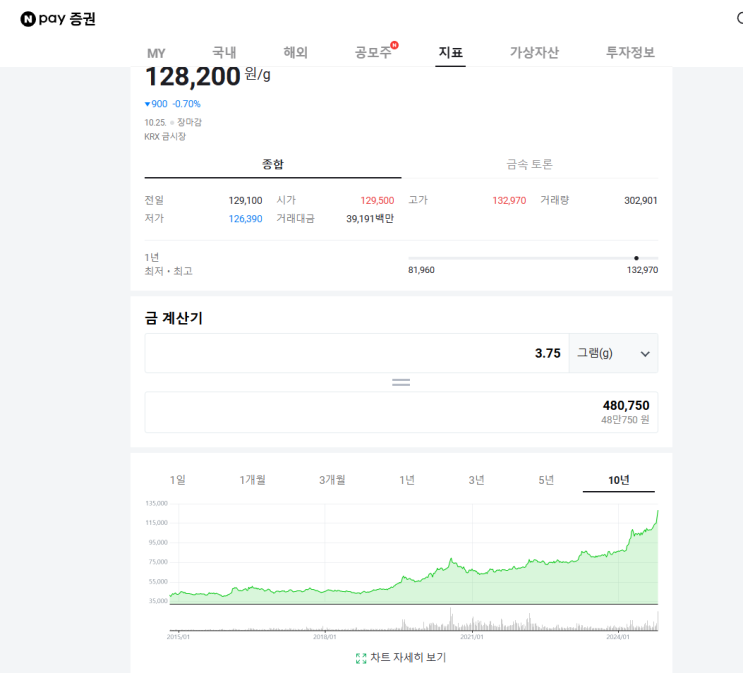This screenshot has width=743, height=673.
Task: Click the N Pay logo icon
Action: (x=28, y=18)
